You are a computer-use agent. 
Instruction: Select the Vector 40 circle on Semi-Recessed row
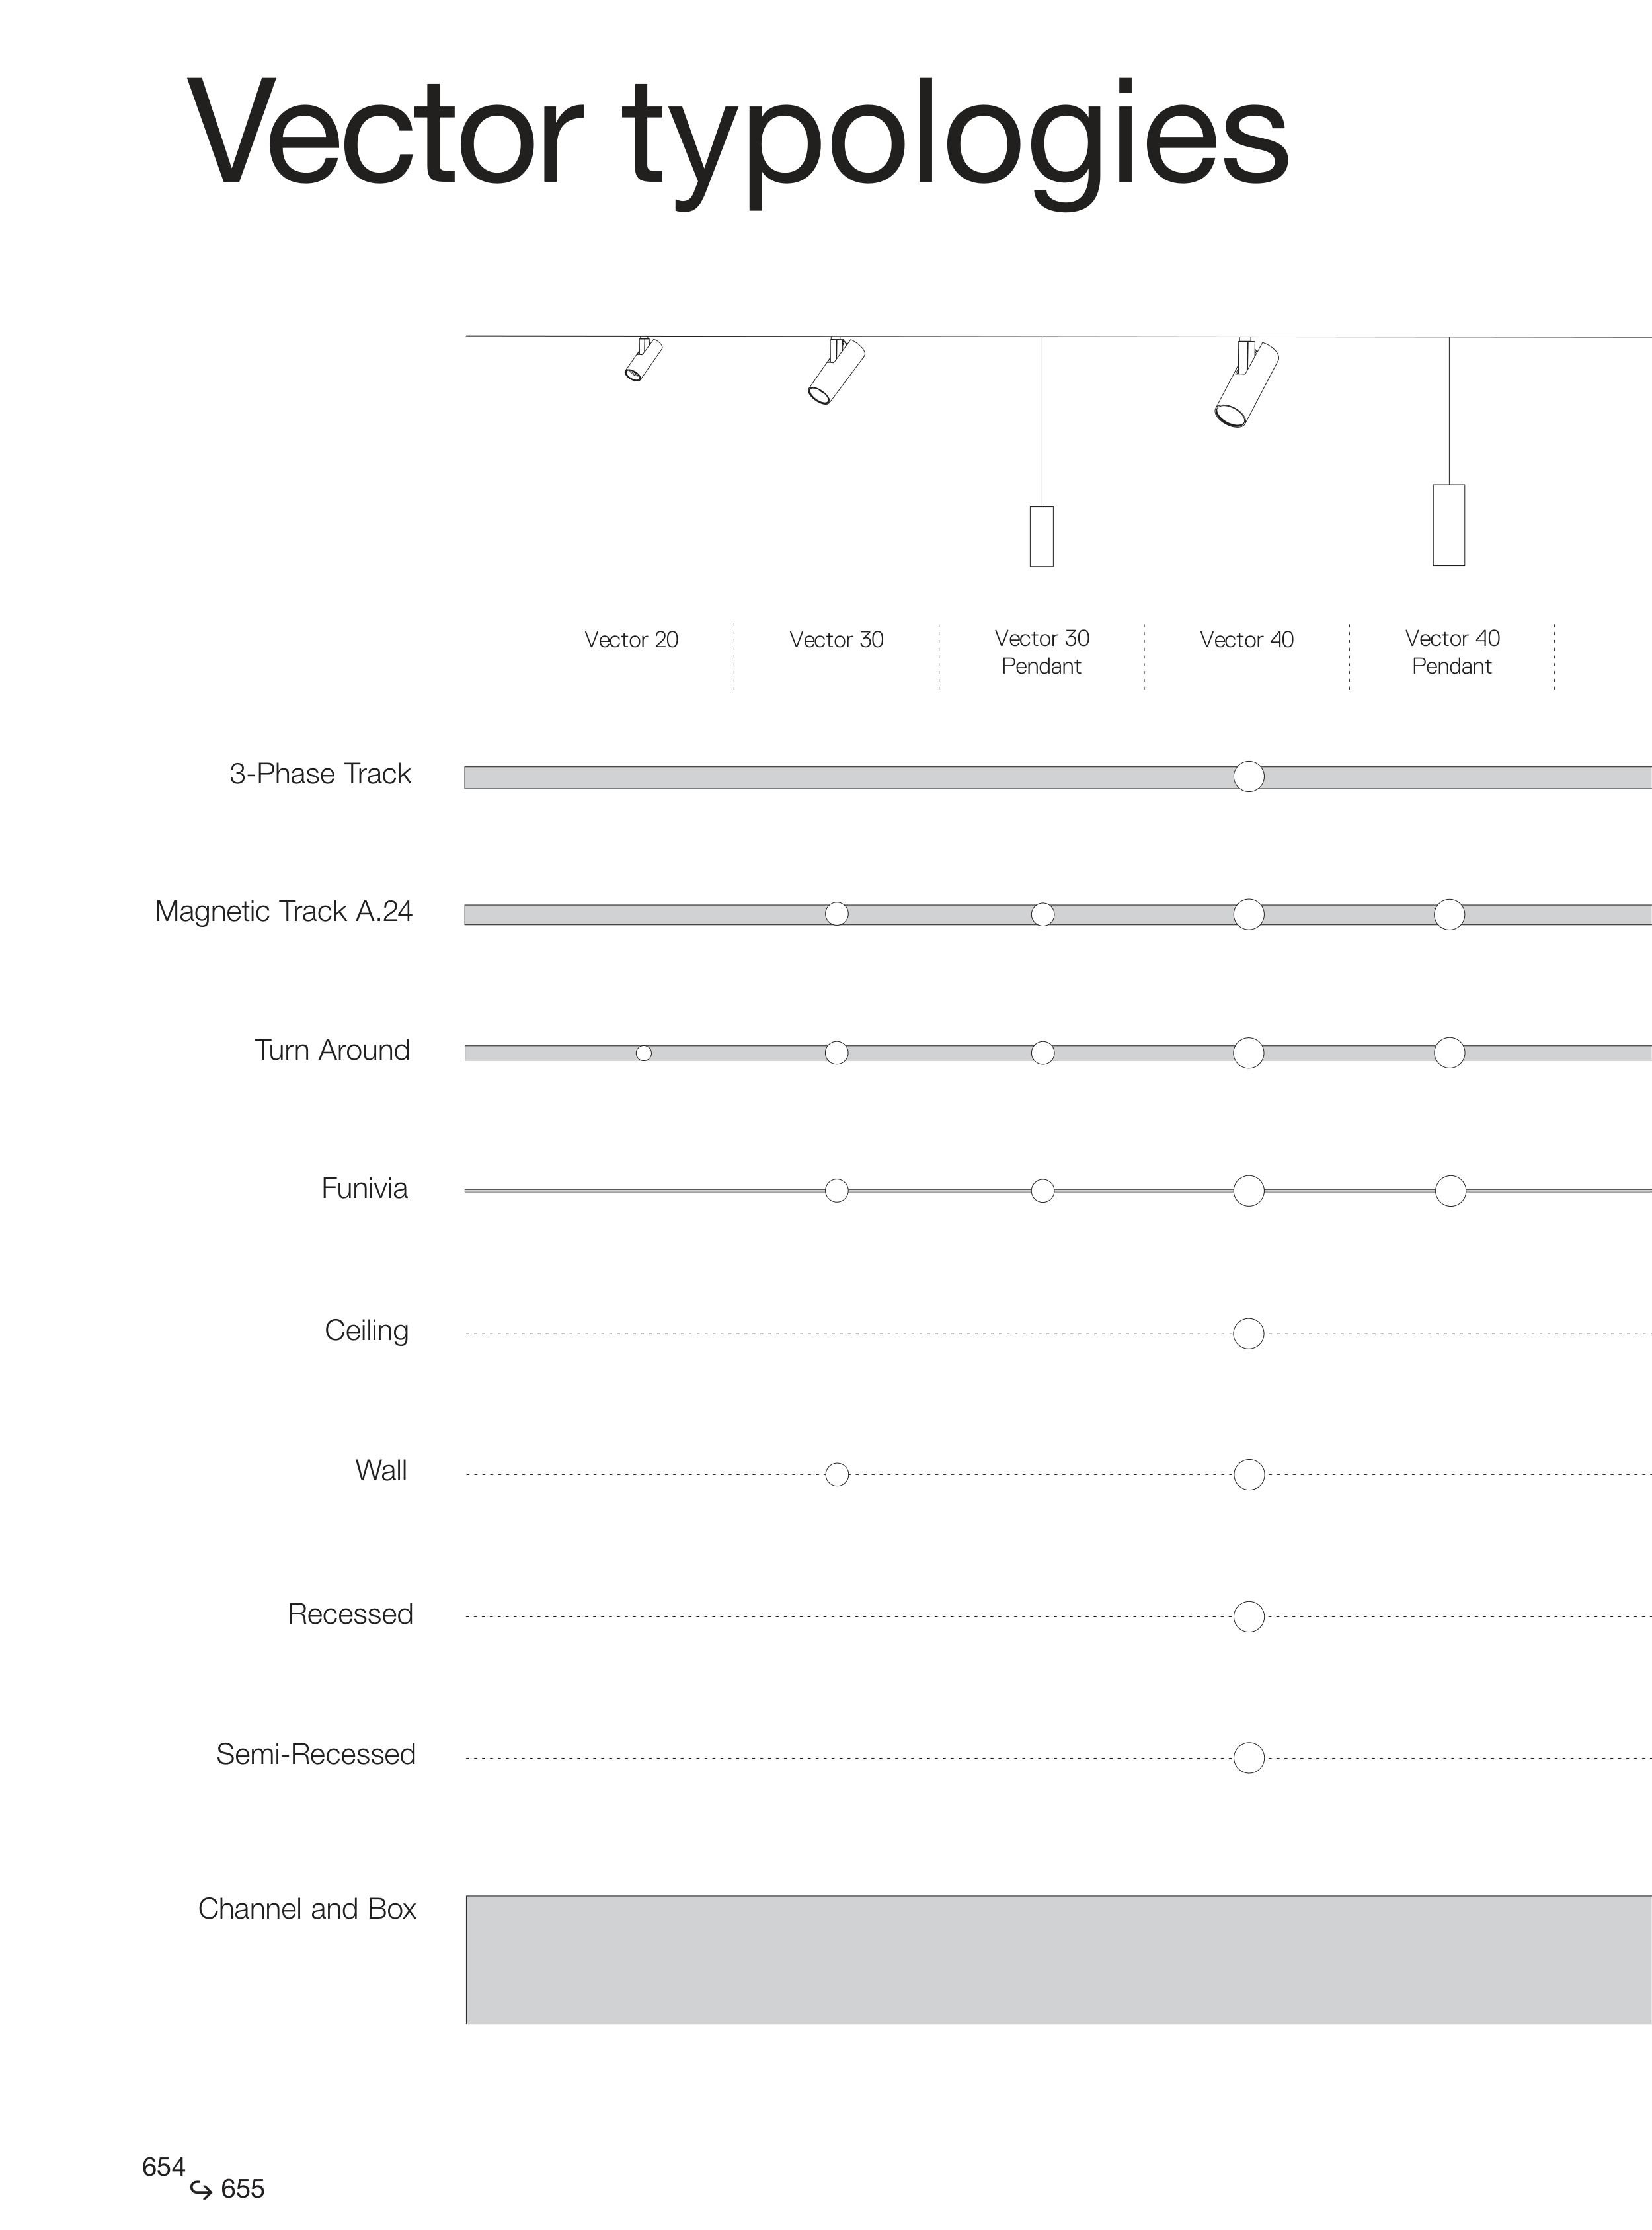click(x=1248, y=1758)
